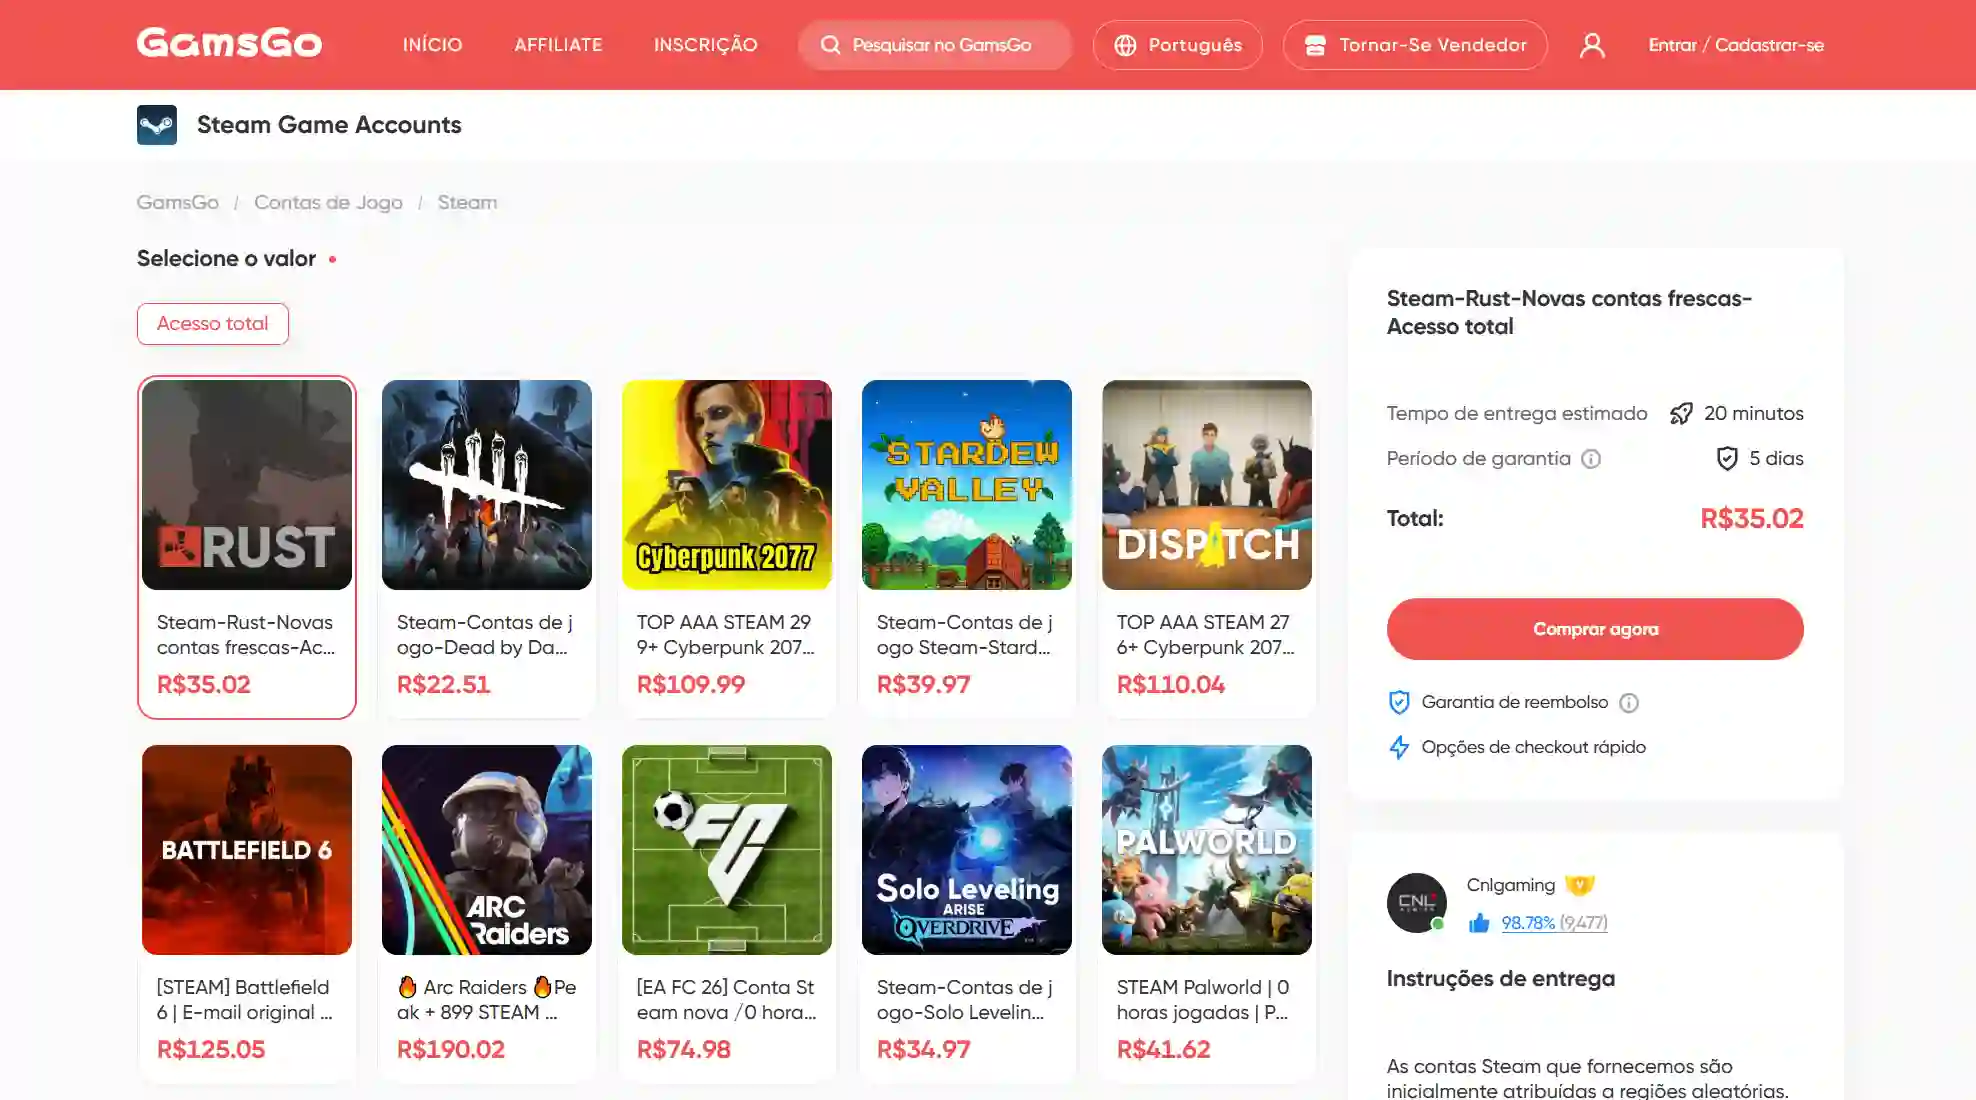Click the refund guarantee shield icon

tap(1399, 702)
